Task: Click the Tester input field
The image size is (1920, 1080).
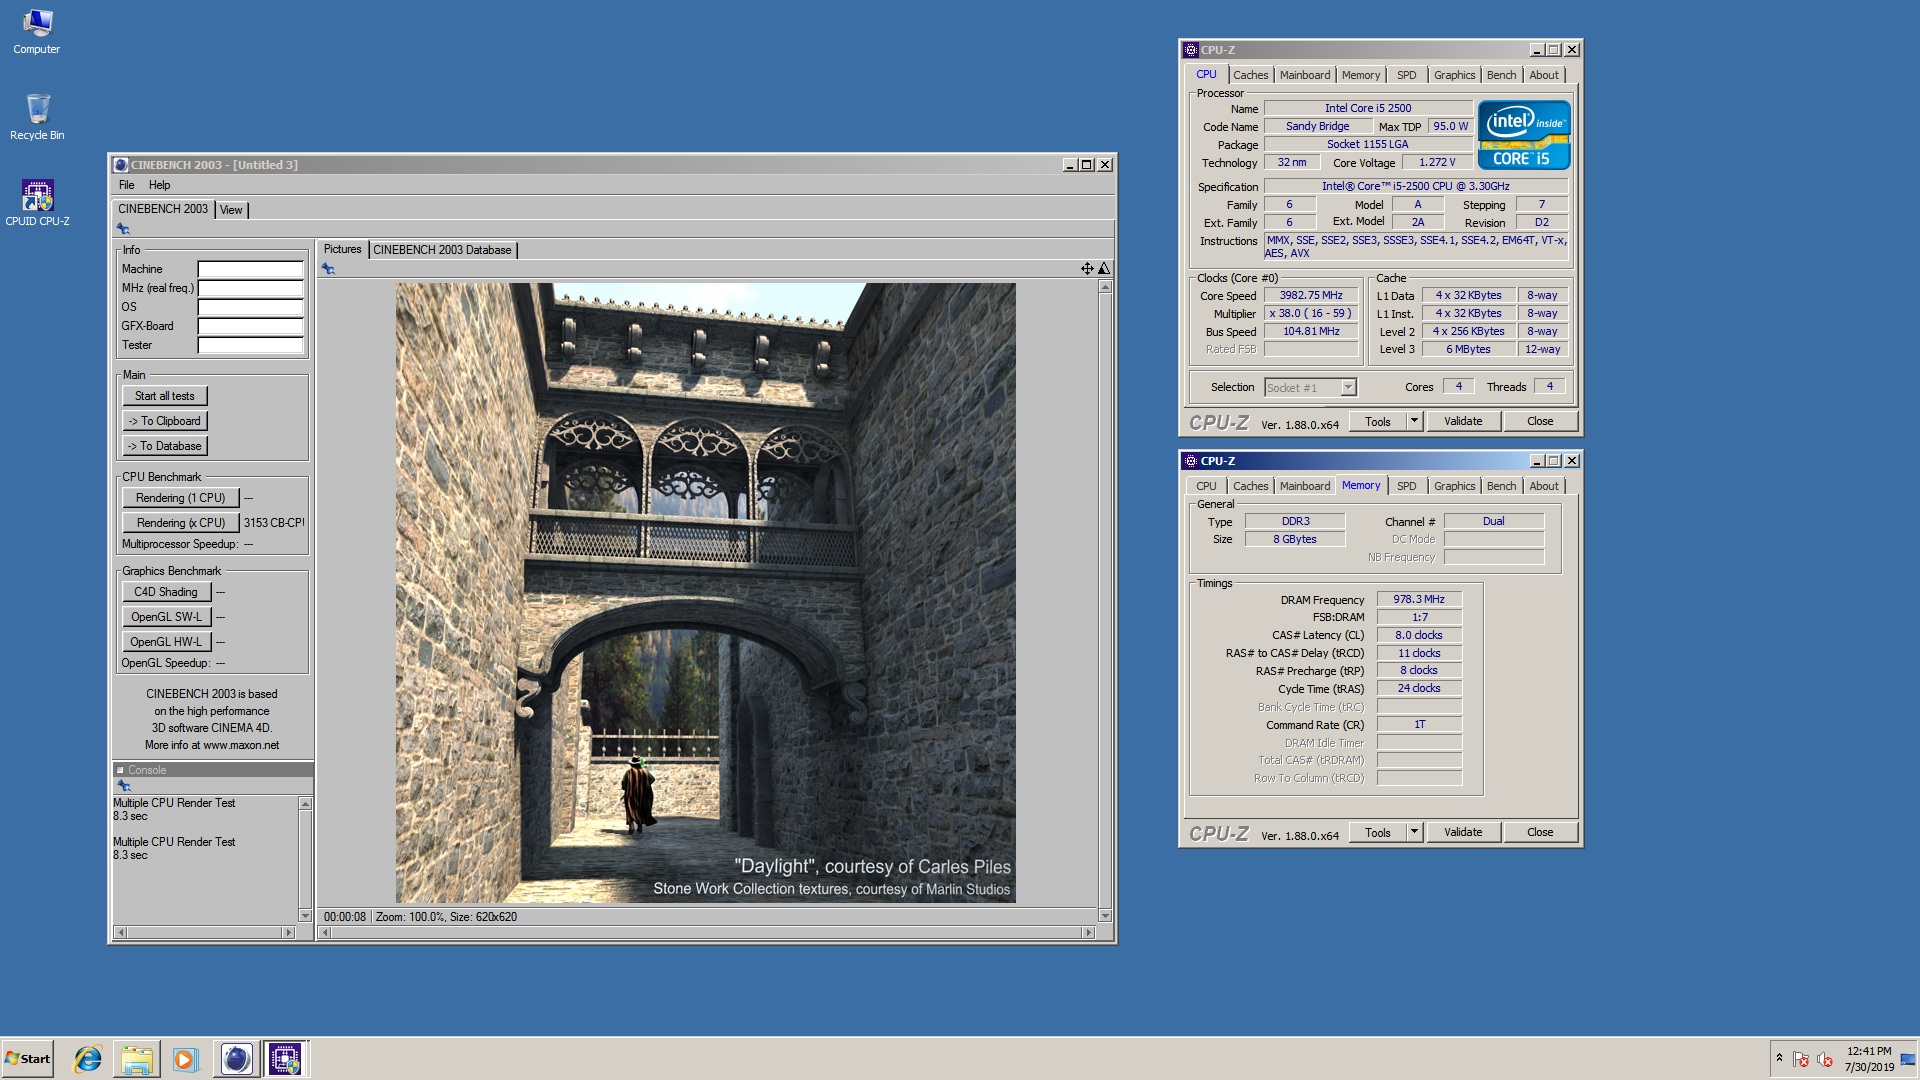Action: pos(250,345)
